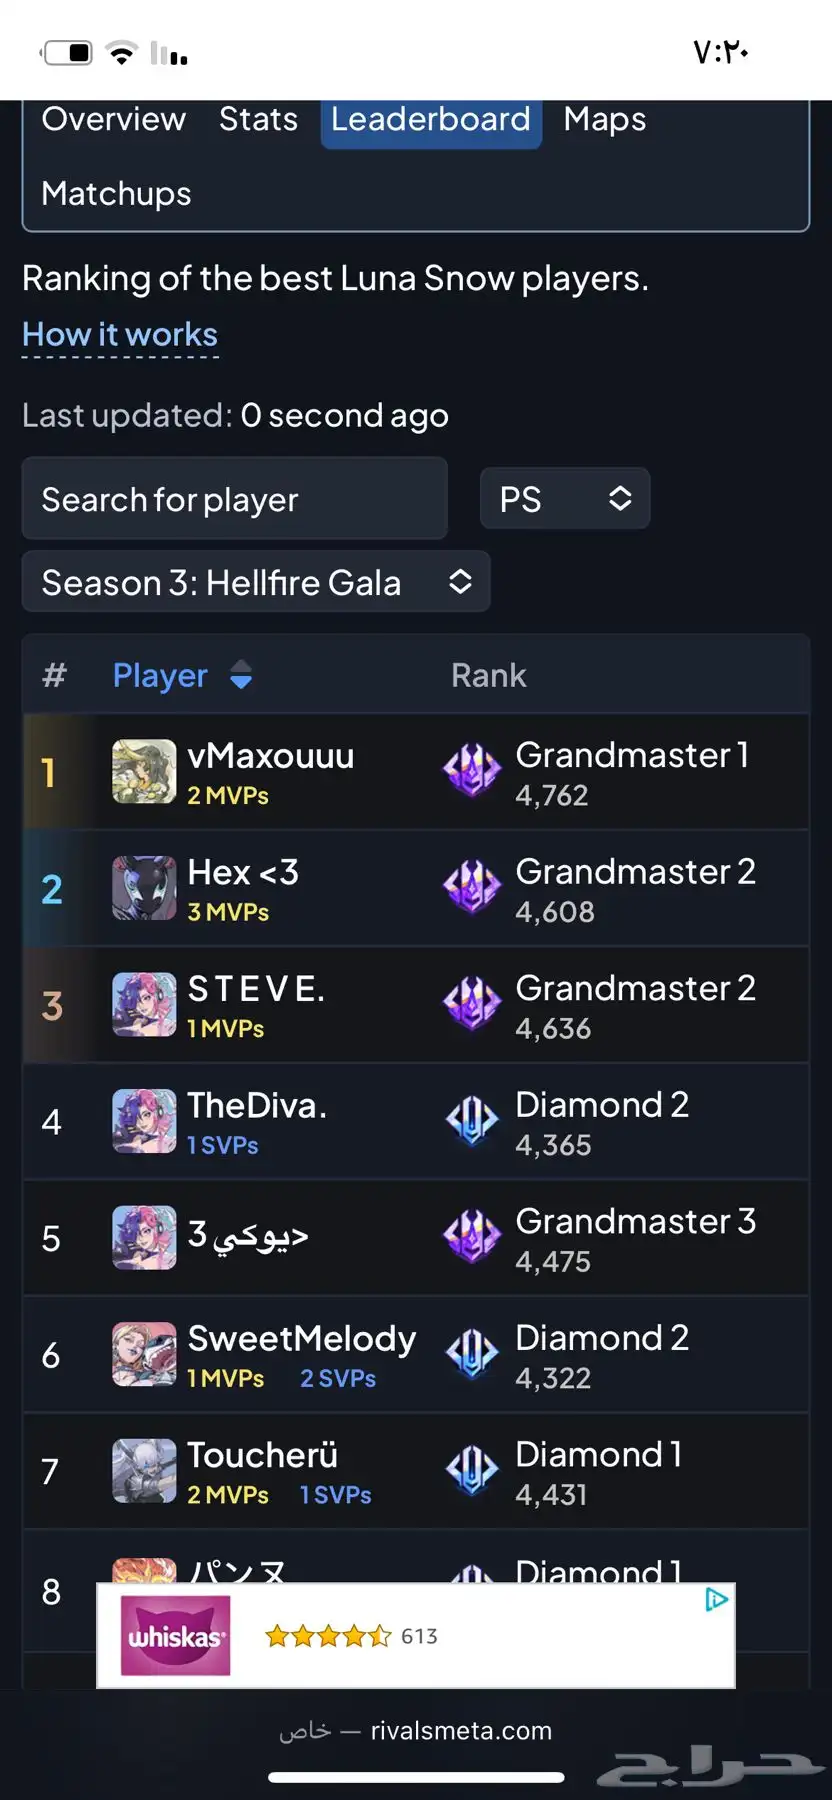Tap Diamond 2 emblem beside TheDiva.
Screen dimensions: 832x1800
click(x=472, y=1121)
